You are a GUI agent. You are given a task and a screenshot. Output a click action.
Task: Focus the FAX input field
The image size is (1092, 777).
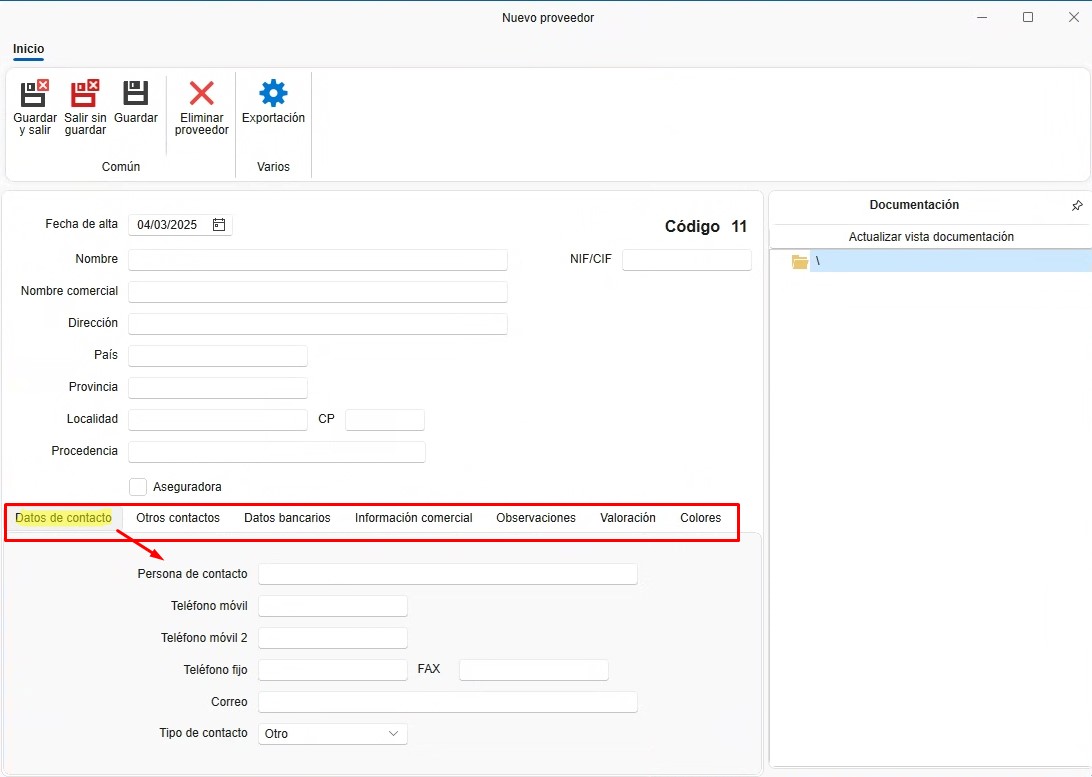533,670
